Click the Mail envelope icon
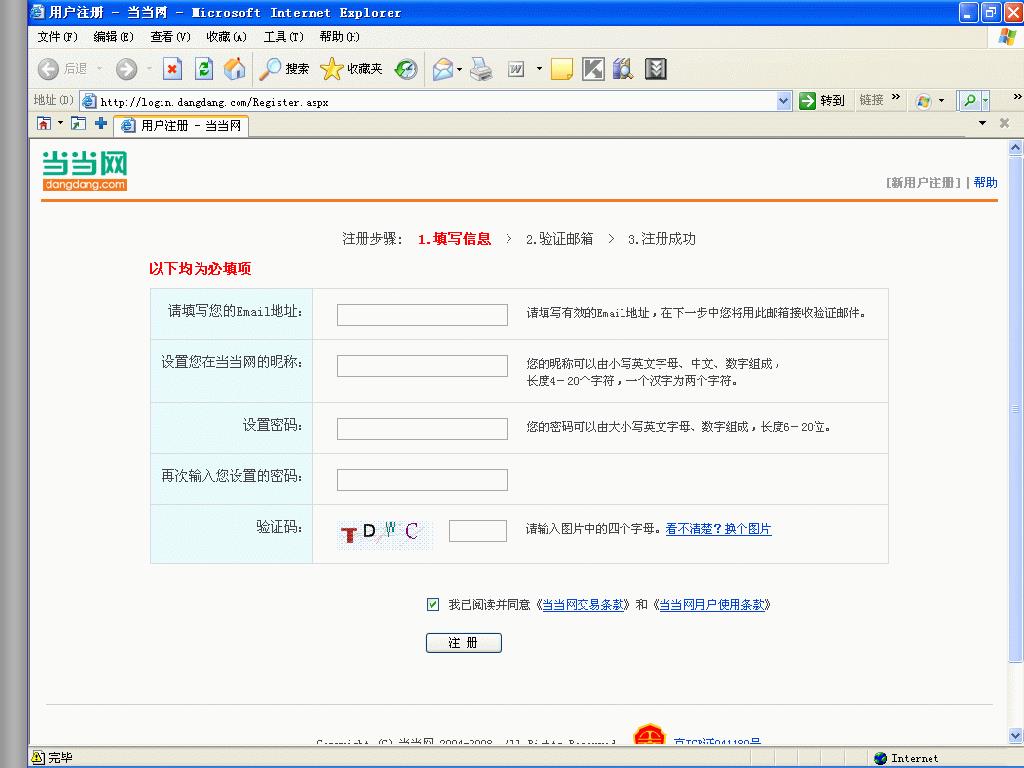 (x=443, y=69)
